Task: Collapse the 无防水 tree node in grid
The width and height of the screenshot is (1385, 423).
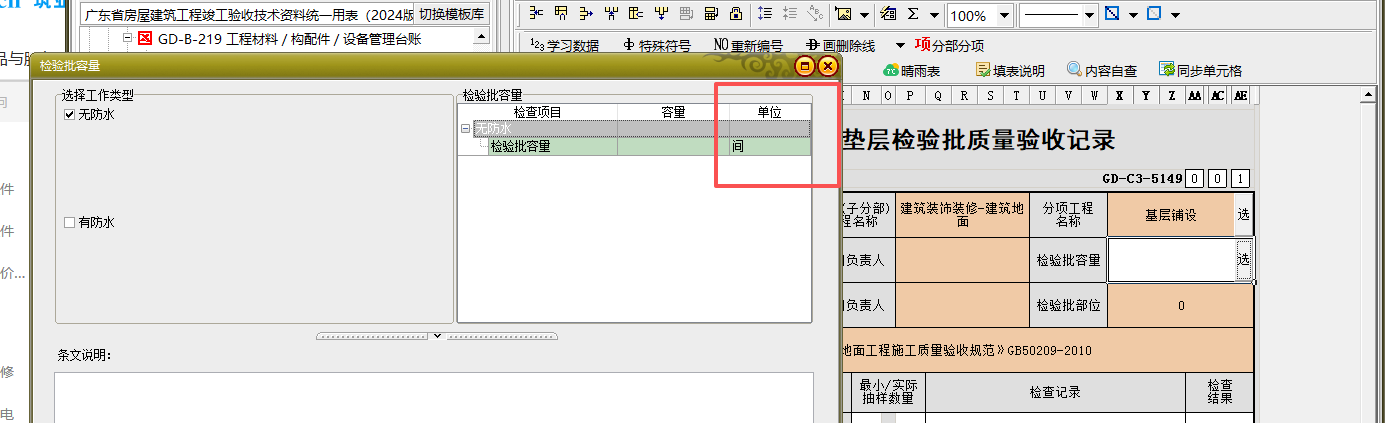Action: 465,129
